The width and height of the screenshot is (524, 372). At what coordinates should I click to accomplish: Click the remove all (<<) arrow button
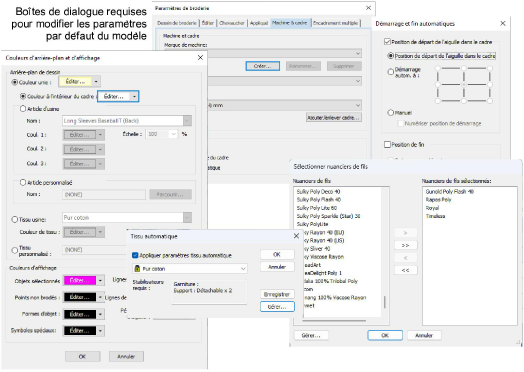406,270
